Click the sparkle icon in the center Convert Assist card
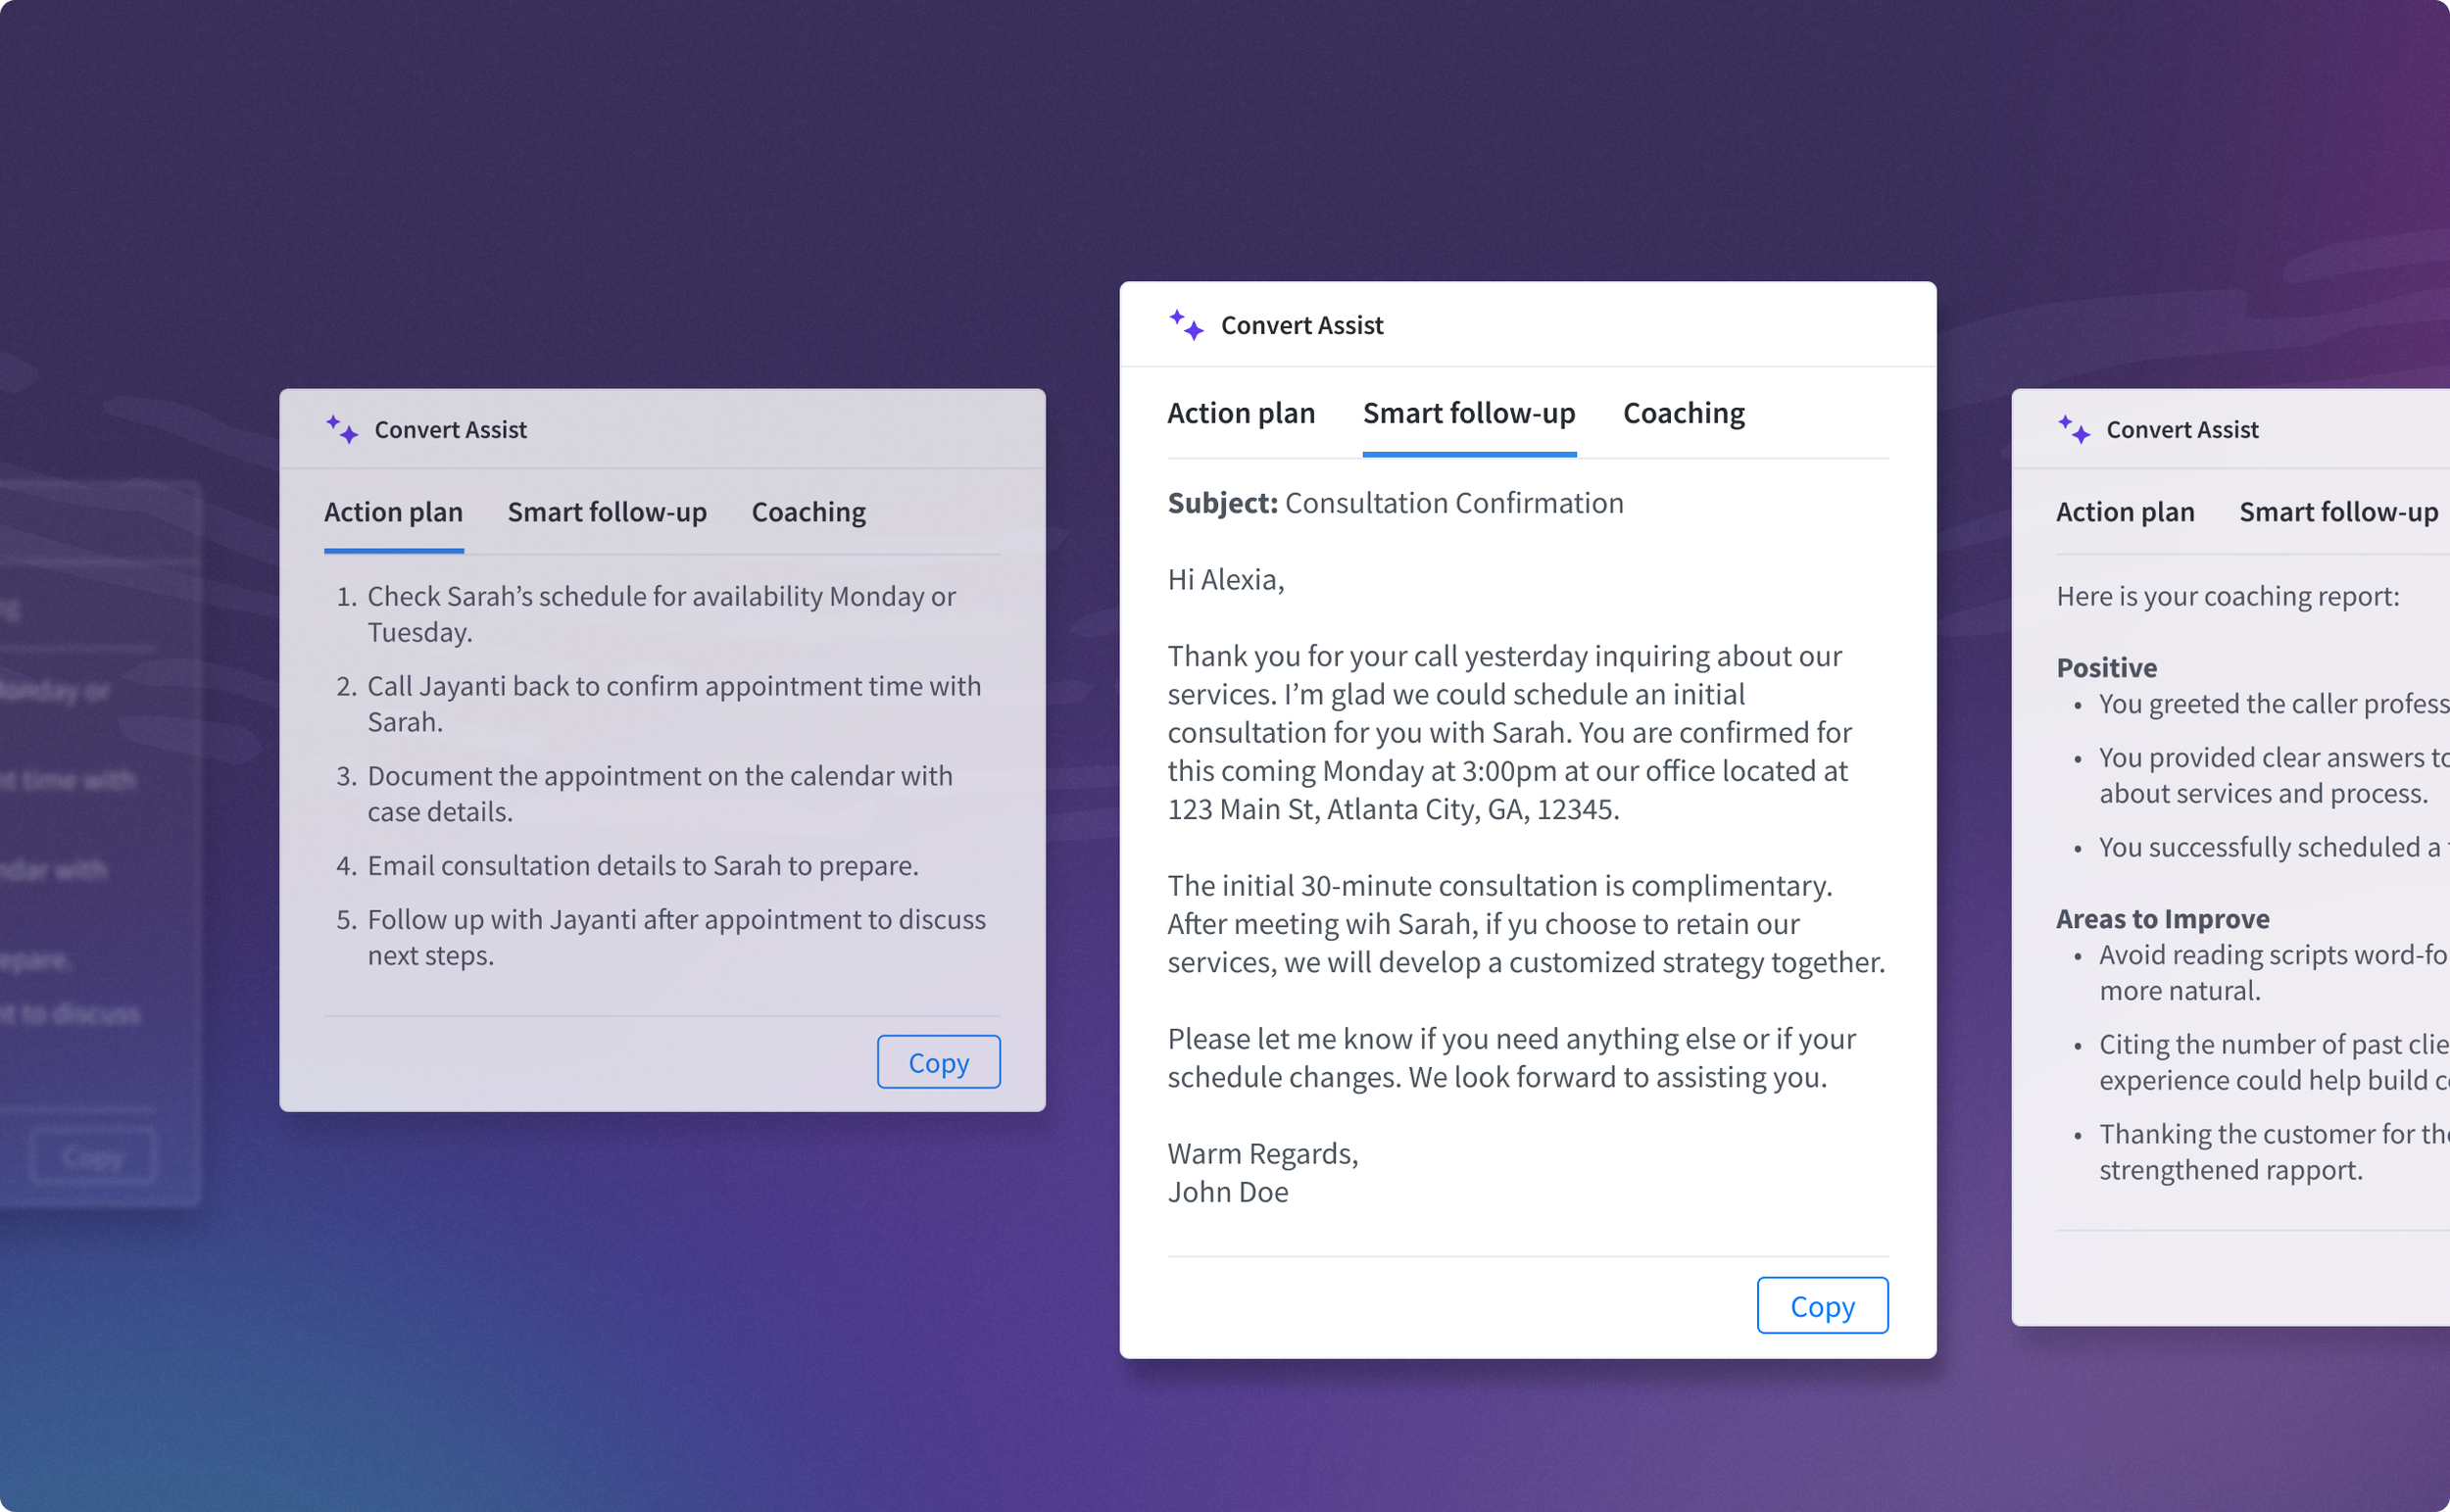The width and height of the screenshot is (2450, 1512). coord(1186,325)
